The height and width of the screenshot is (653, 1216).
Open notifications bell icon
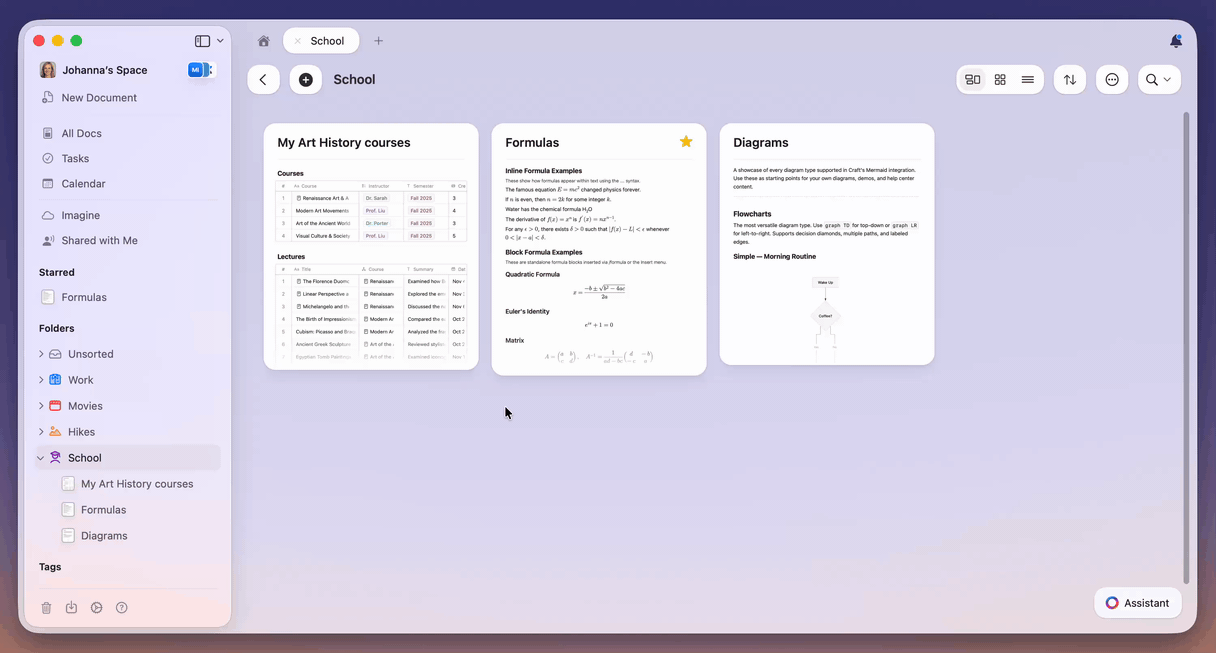click(x=1176, y=41)
